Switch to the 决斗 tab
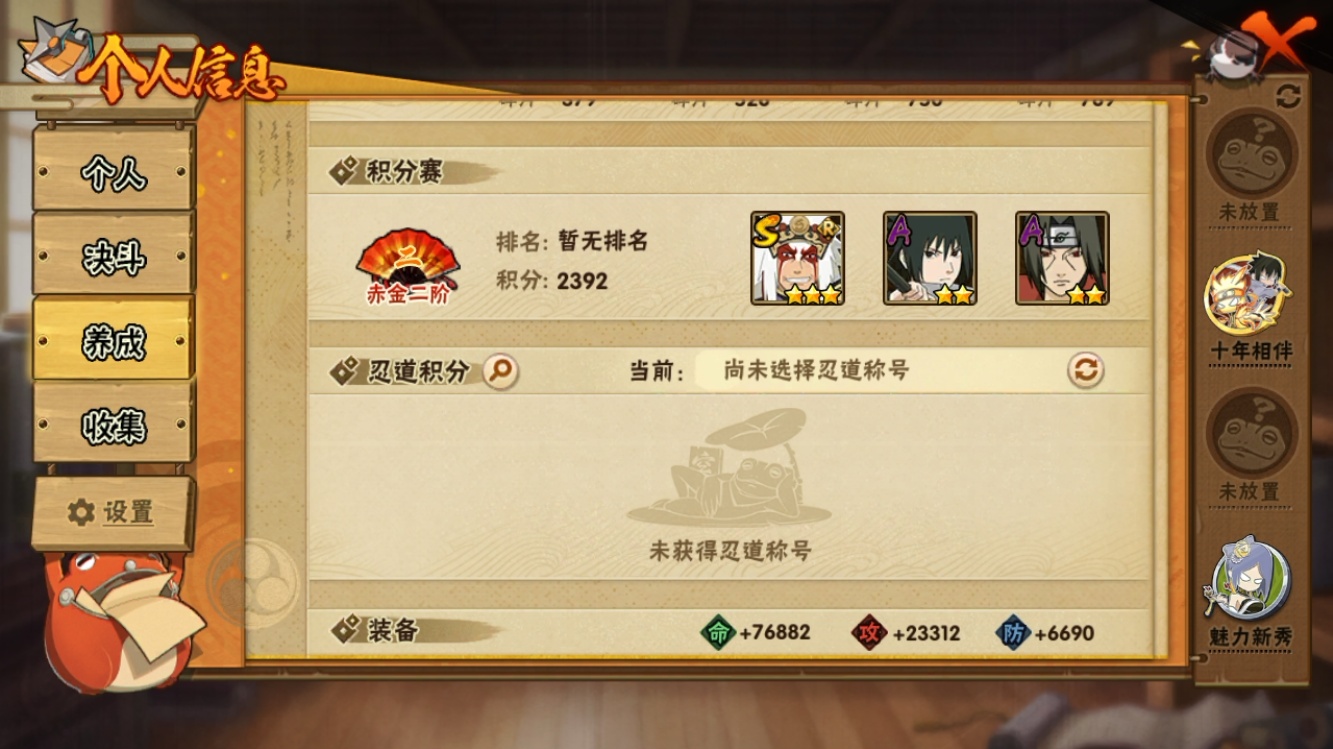 coord(114,257)
